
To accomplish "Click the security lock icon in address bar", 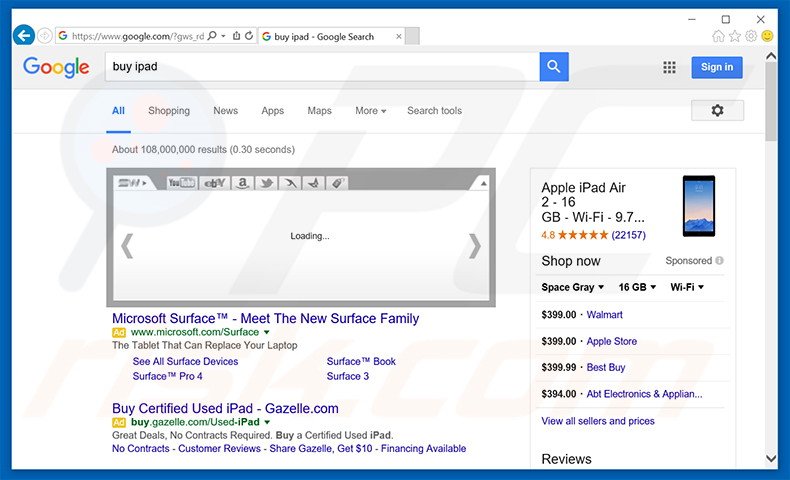I will [x=236, y=36].
